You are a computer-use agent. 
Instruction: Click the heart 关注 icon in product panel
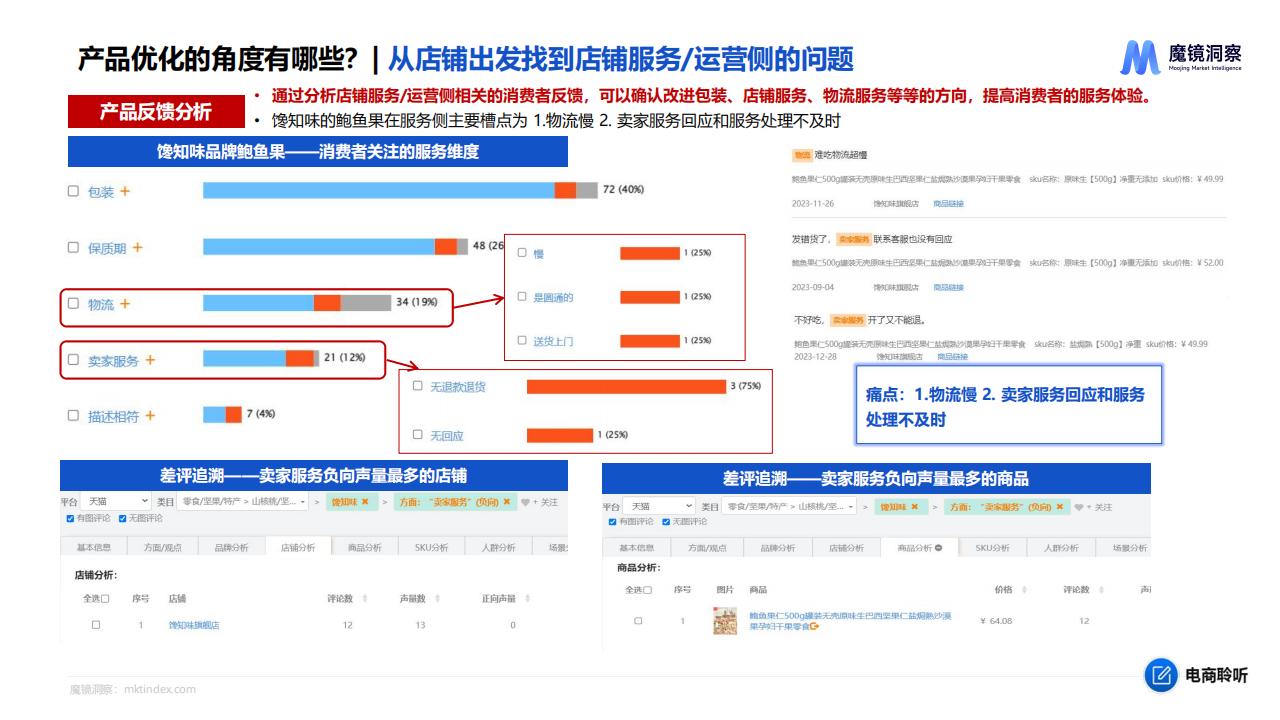[1079, 507]
